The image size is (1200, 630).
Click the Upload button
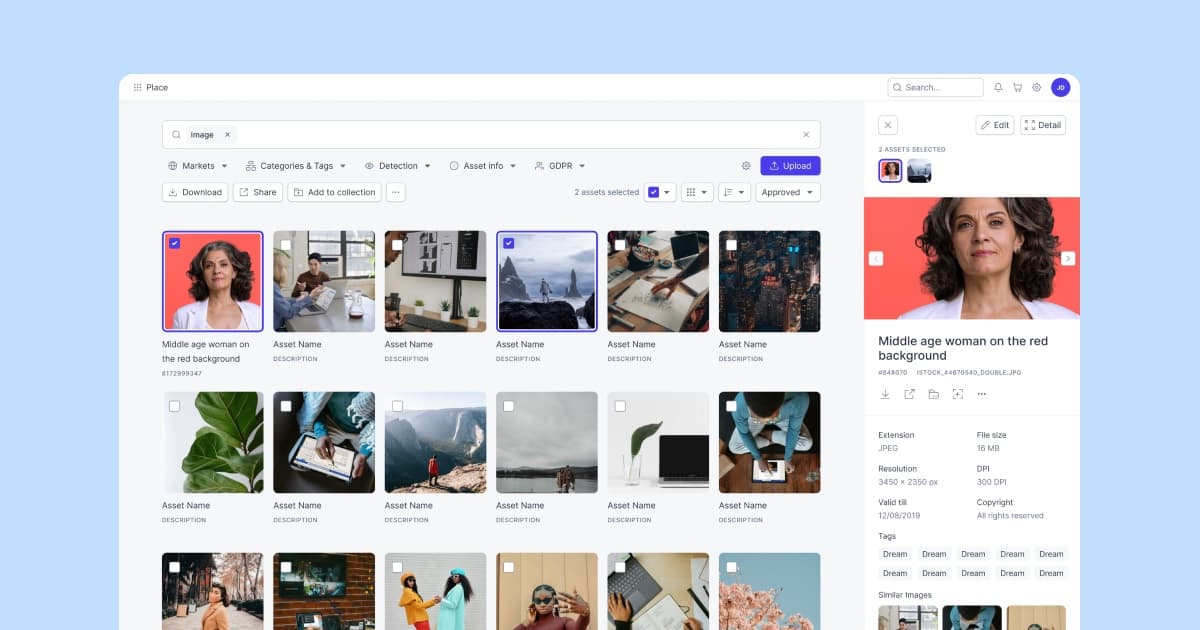(x=790, y=166)
